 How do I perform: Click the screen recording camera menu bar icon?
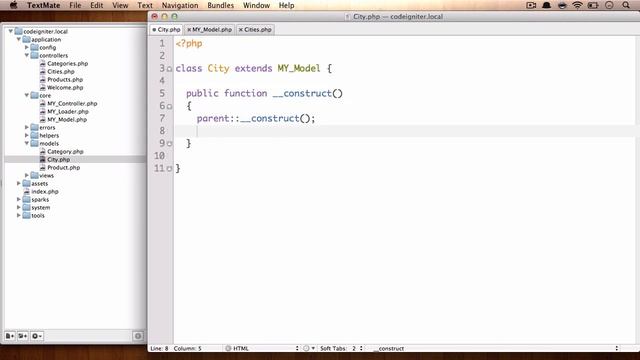click(x=531, y=5)
